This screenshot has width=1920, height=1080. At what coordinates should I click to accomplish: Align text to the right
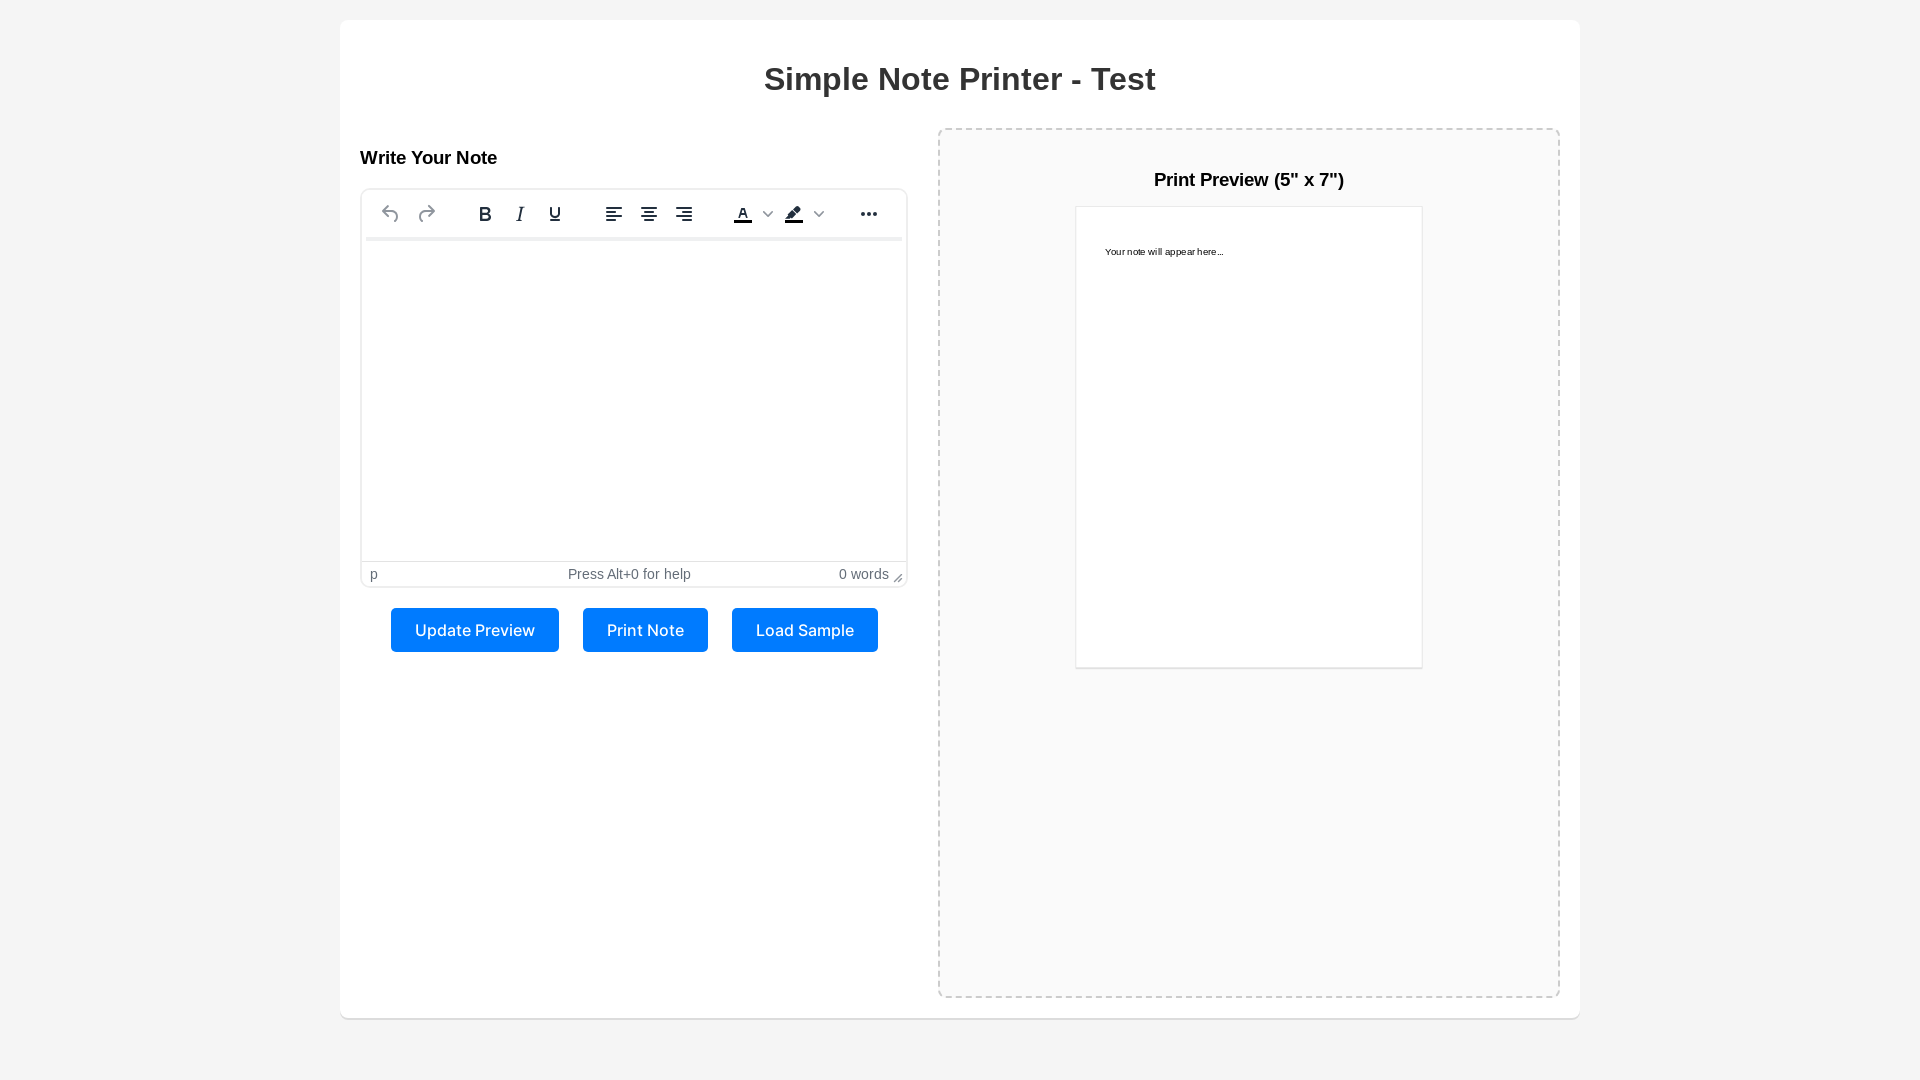pyautogui.click(x=684, y=214)
